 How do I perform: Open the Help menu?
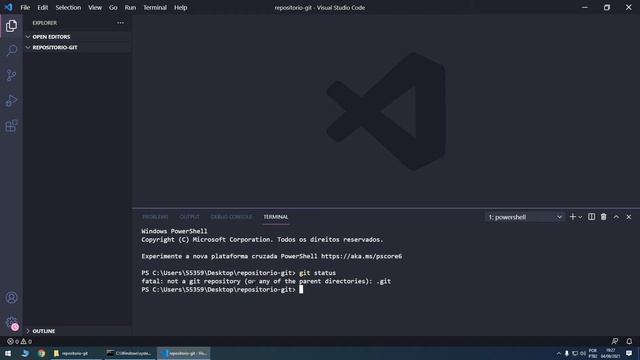[180, 7]
